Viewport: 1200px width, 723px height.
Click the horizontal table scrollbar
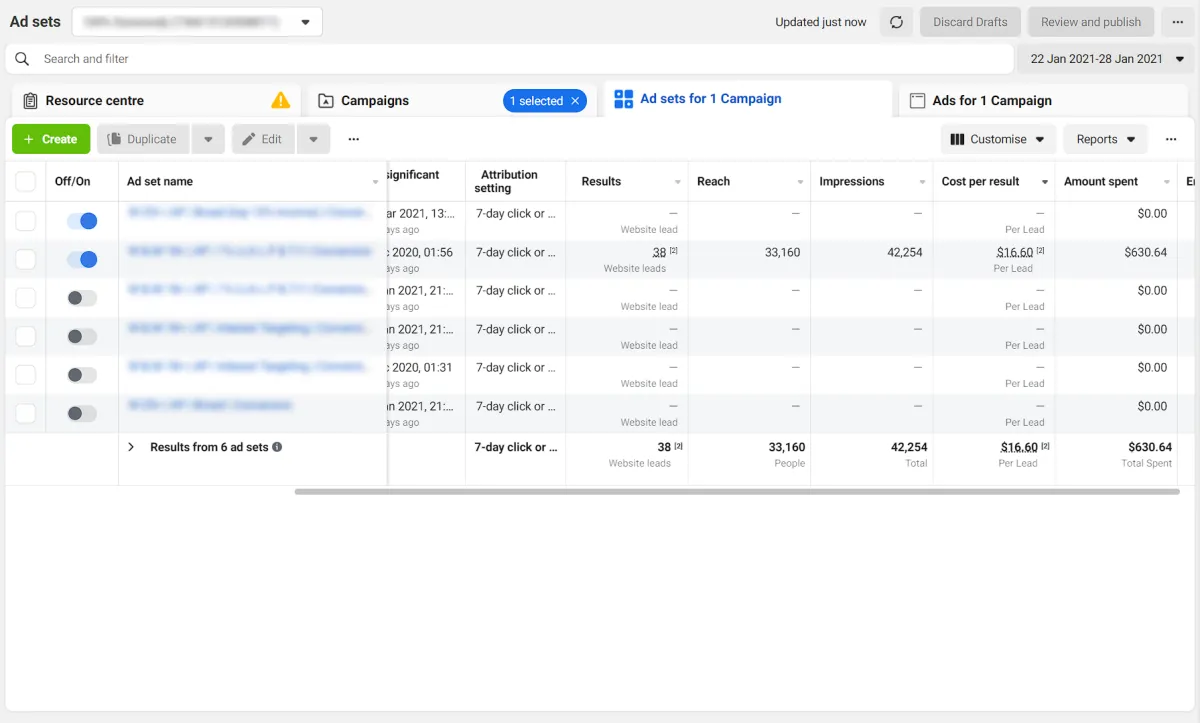[x=736, y=492]
